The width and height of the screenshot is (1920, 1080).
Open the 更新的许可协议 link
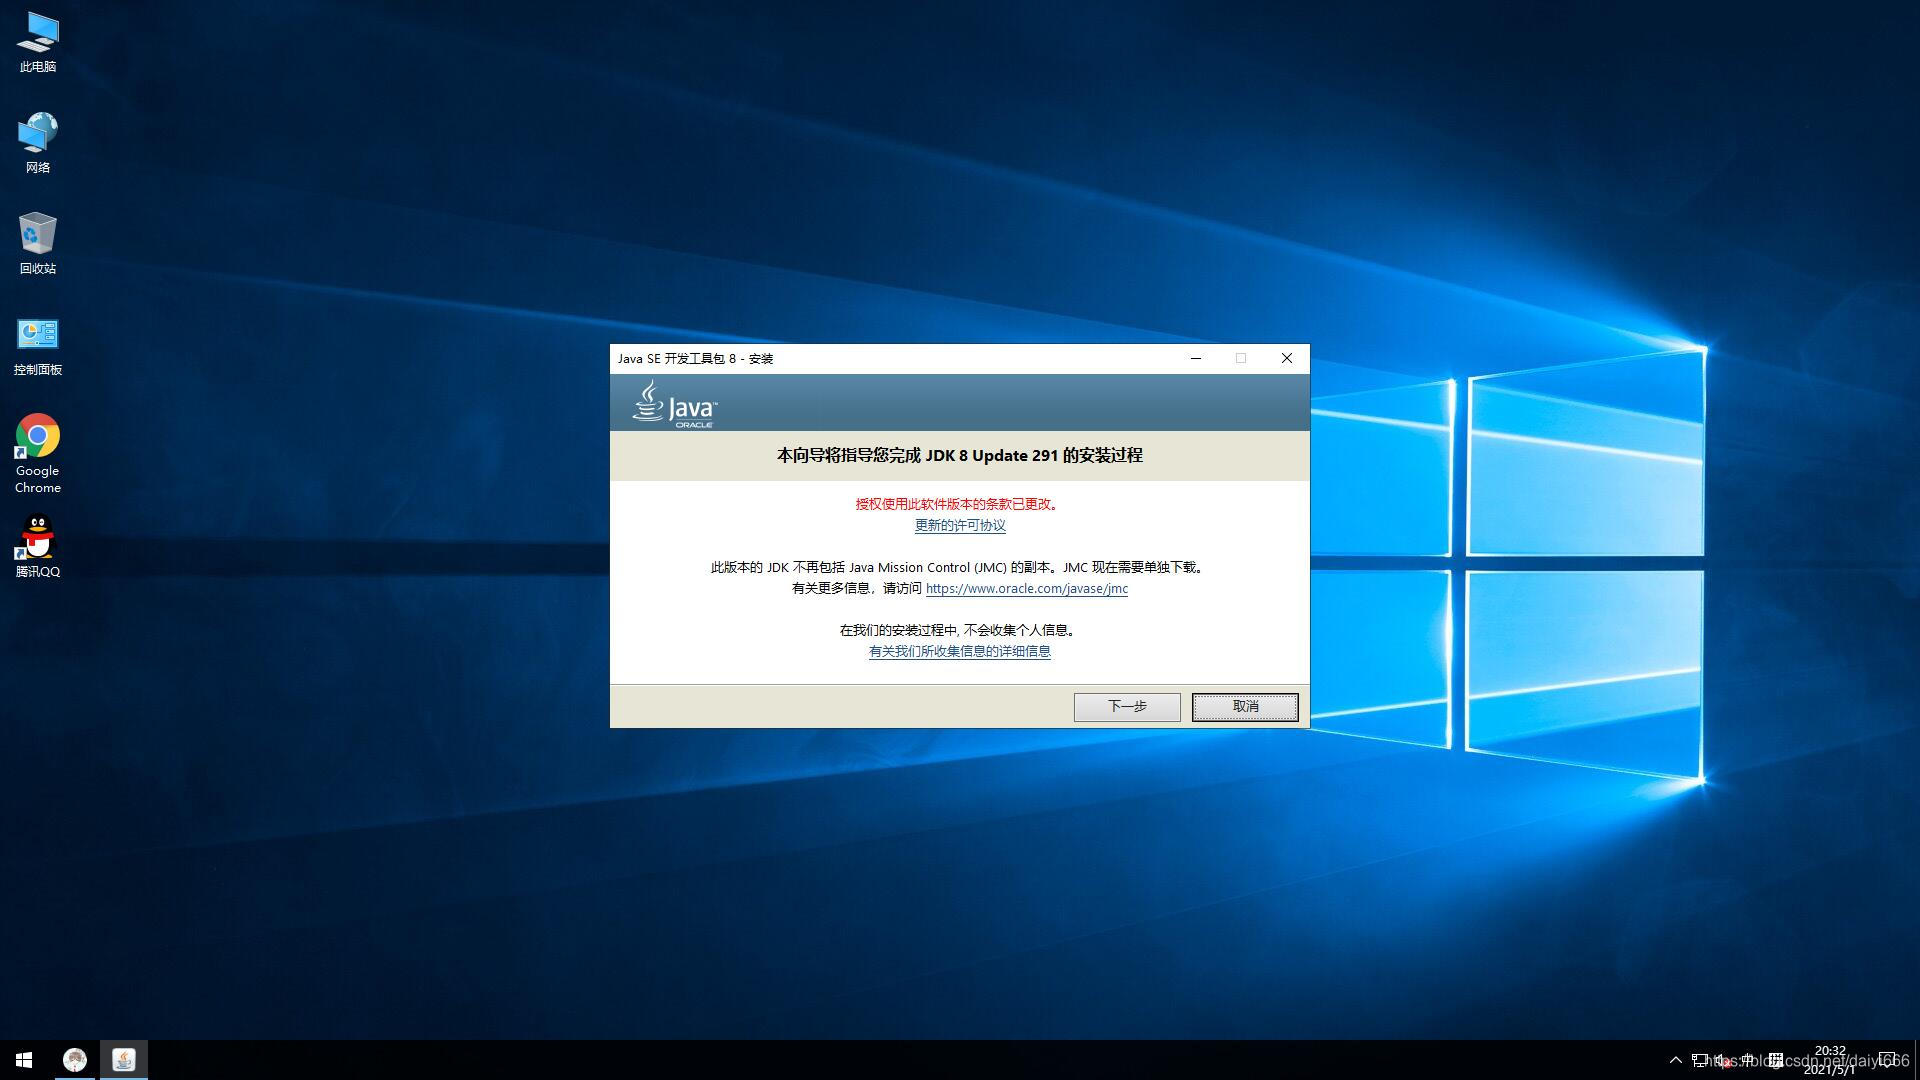click(x=960, y=526)
